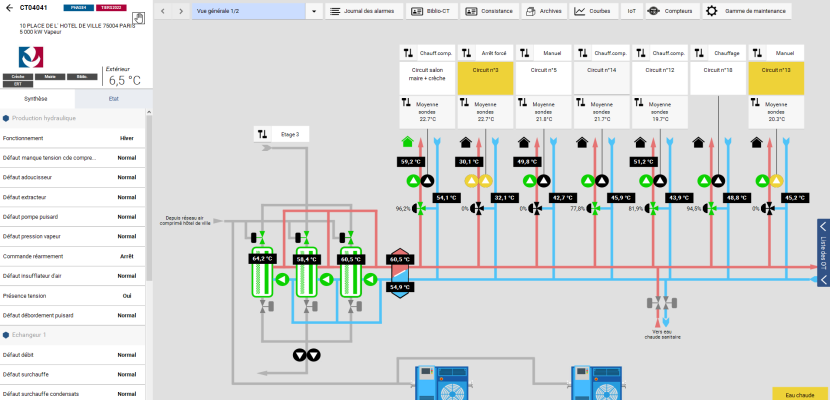Image resolution: width=830 pixels, height=400 pixels.
Task: Select the Commande réarmement row
Action: point(73,256)
